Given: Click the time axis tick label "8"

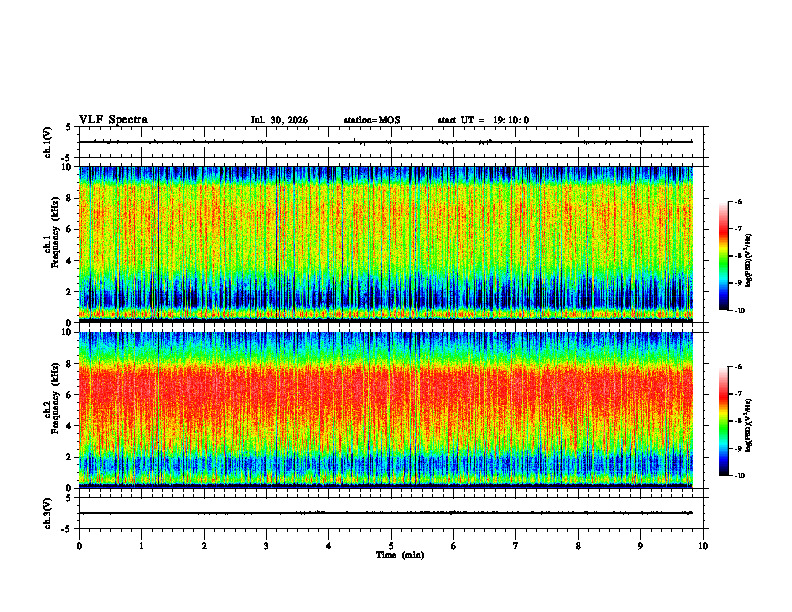Looking at the screenshot, I should coord(578,546).
